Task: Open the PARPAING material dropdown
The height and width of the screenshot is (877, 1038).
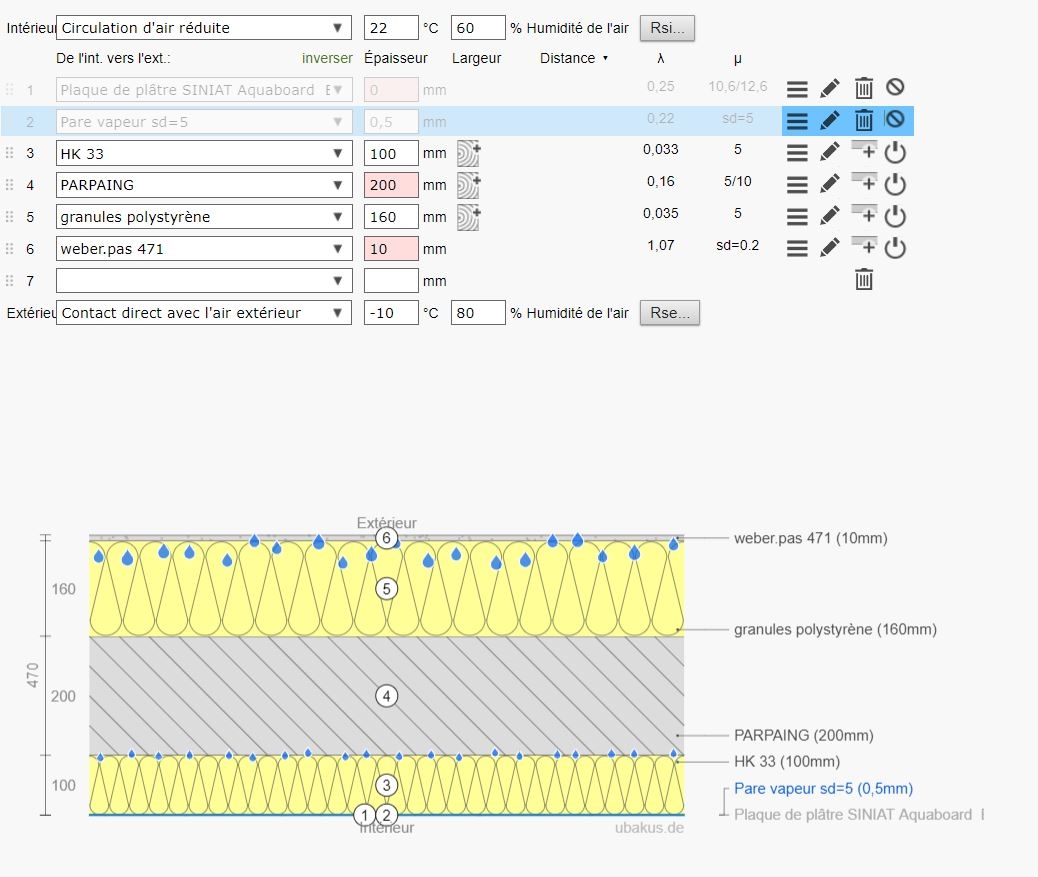Action: (x=204, y=185)
